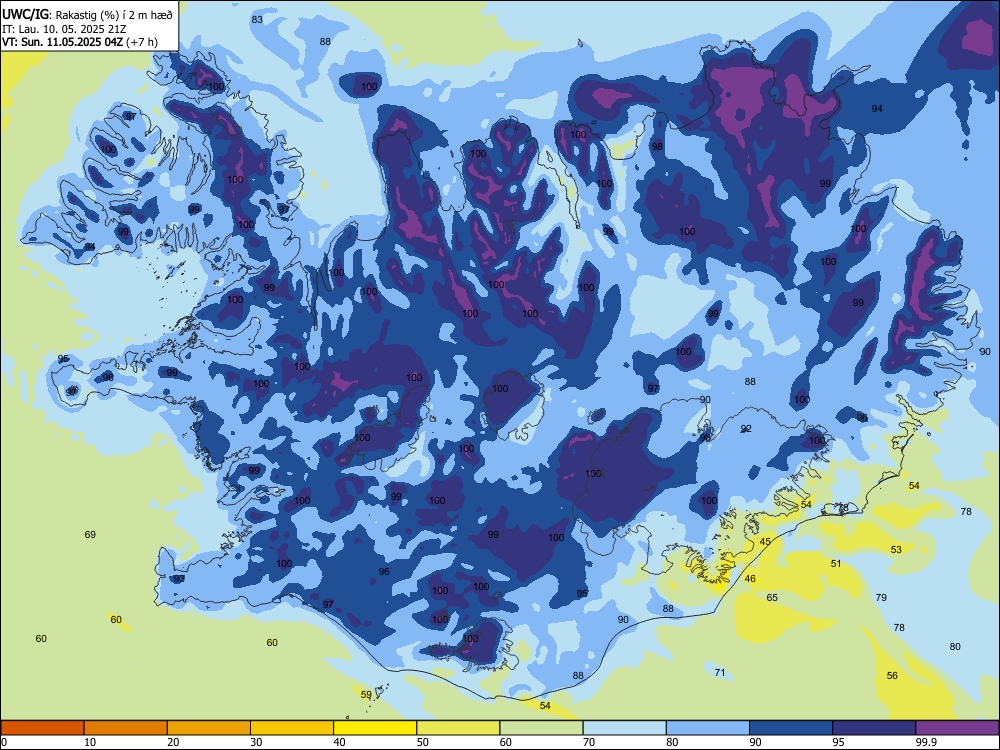
Task: Click the legend tick label '40'
Action: click(339, 742)
